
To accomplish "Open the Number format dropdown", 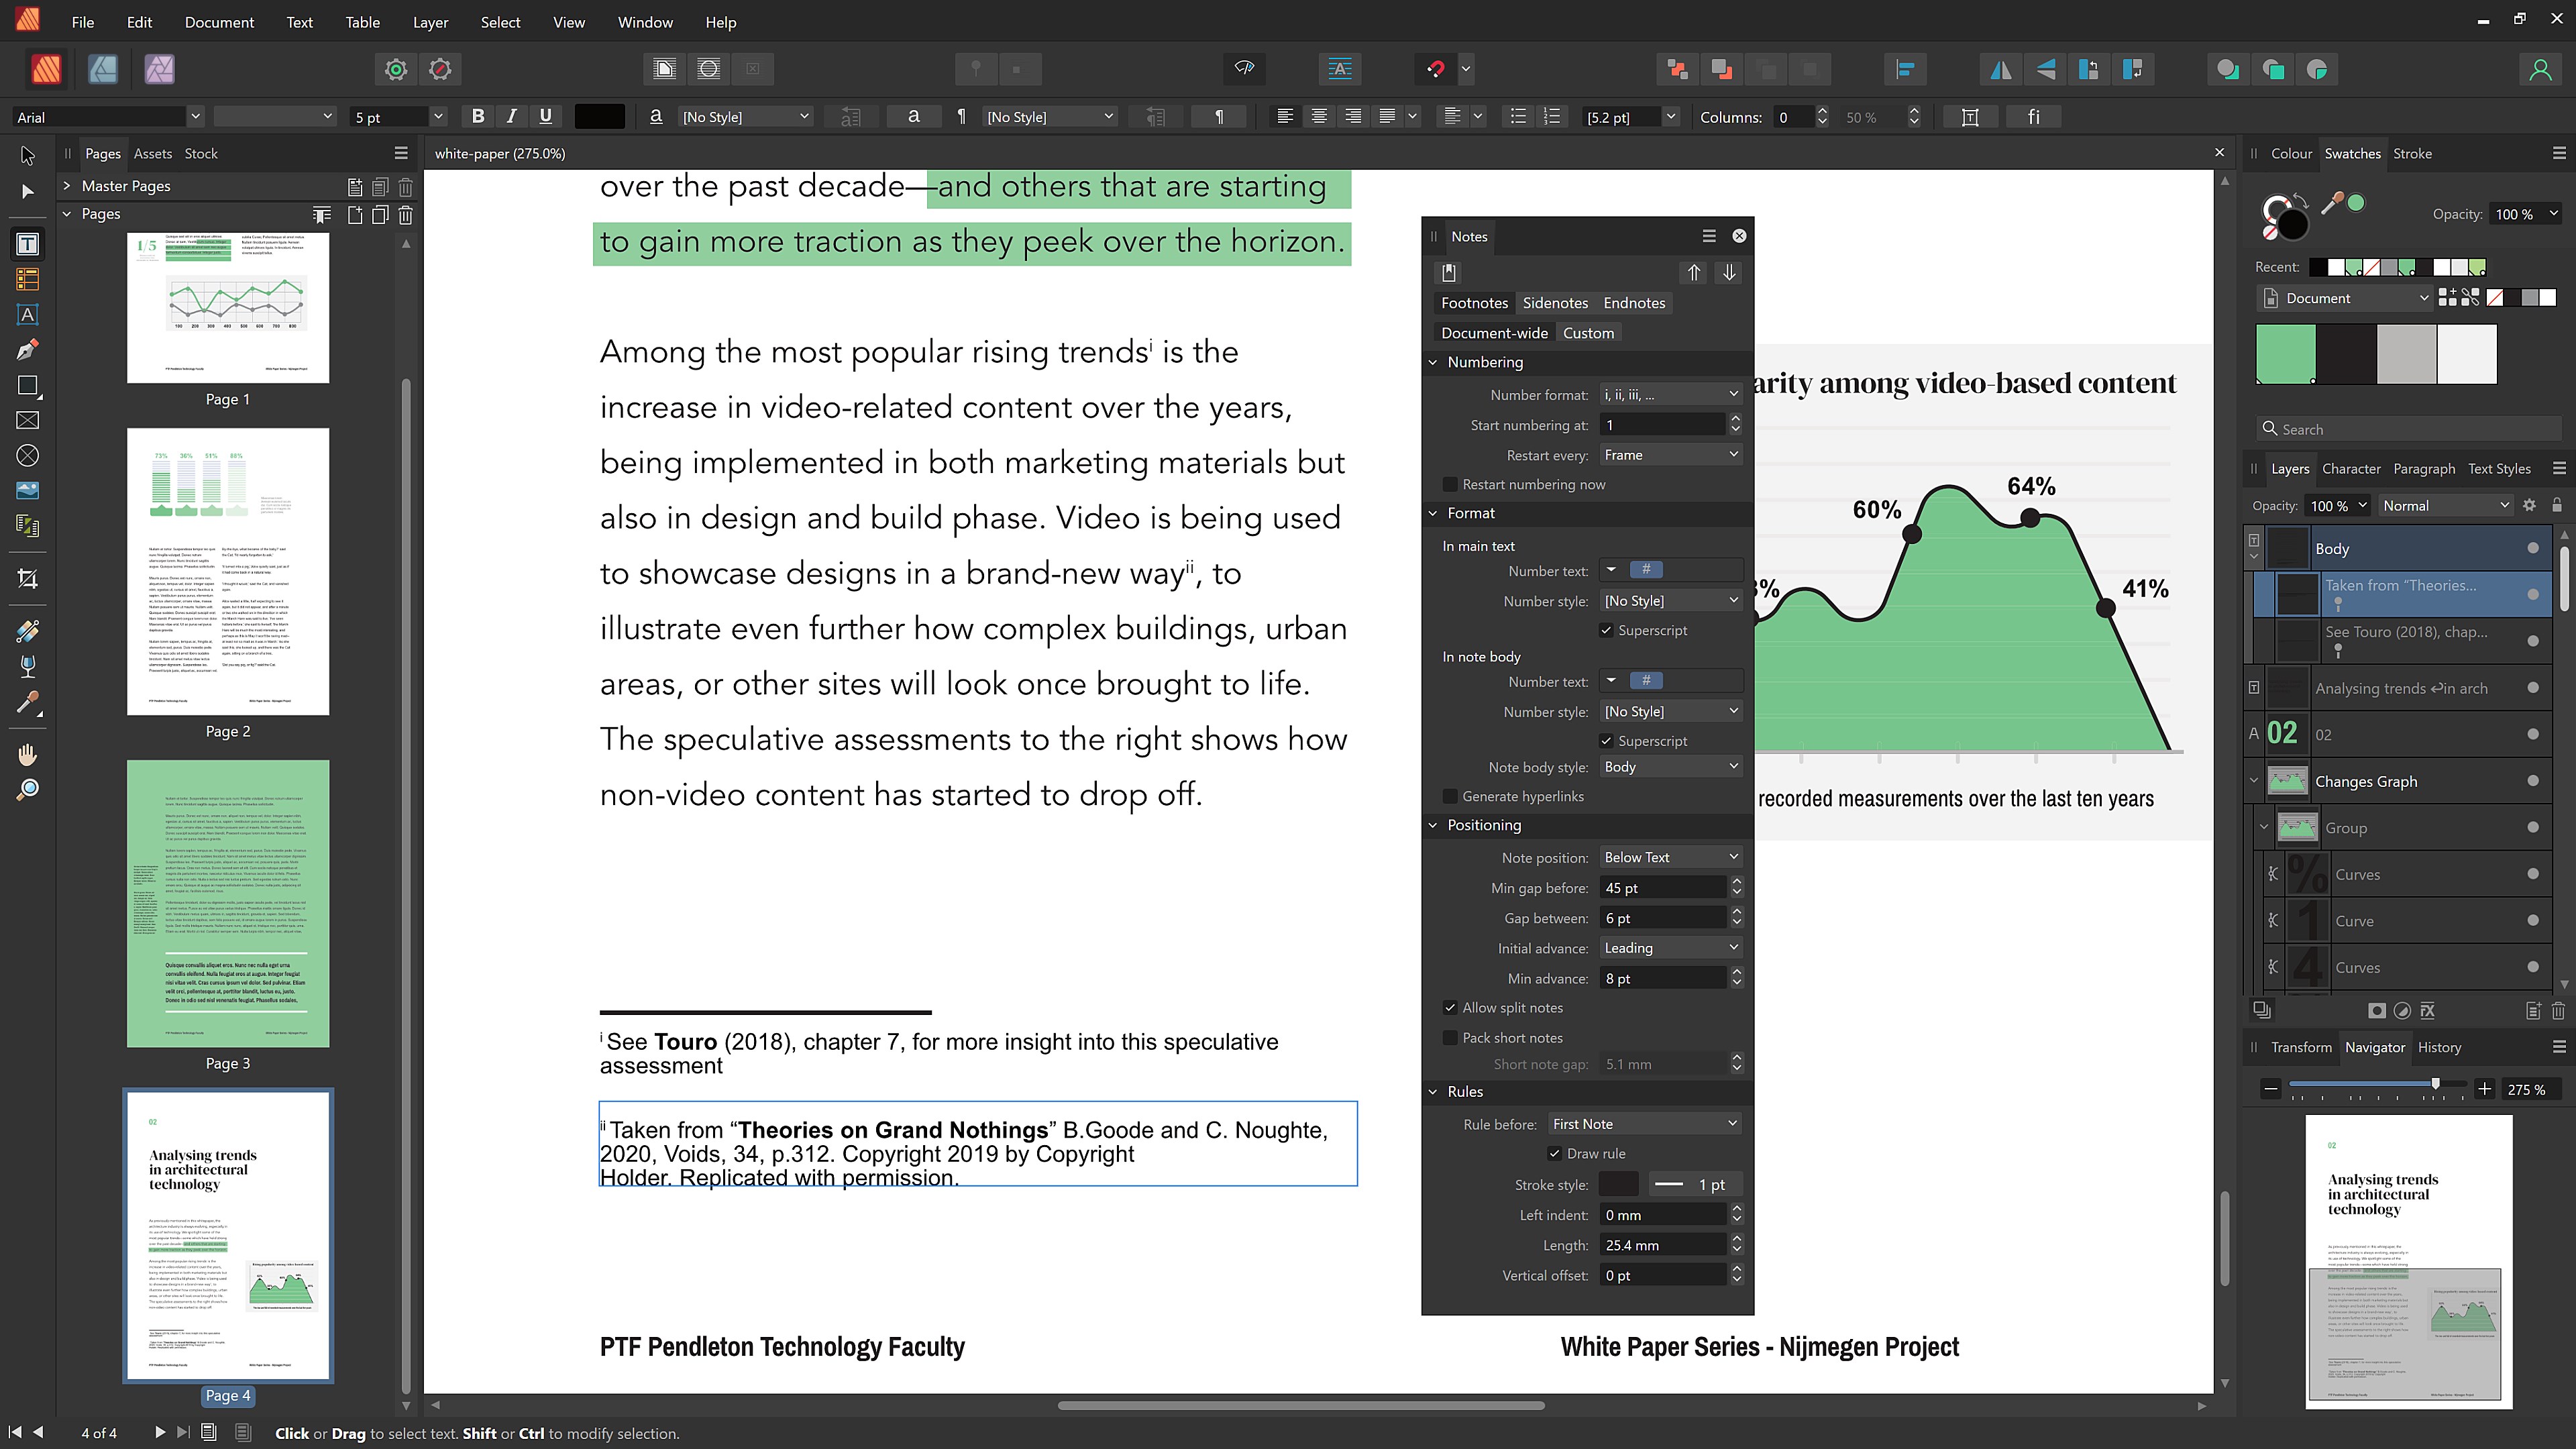I will [1670, 395].
